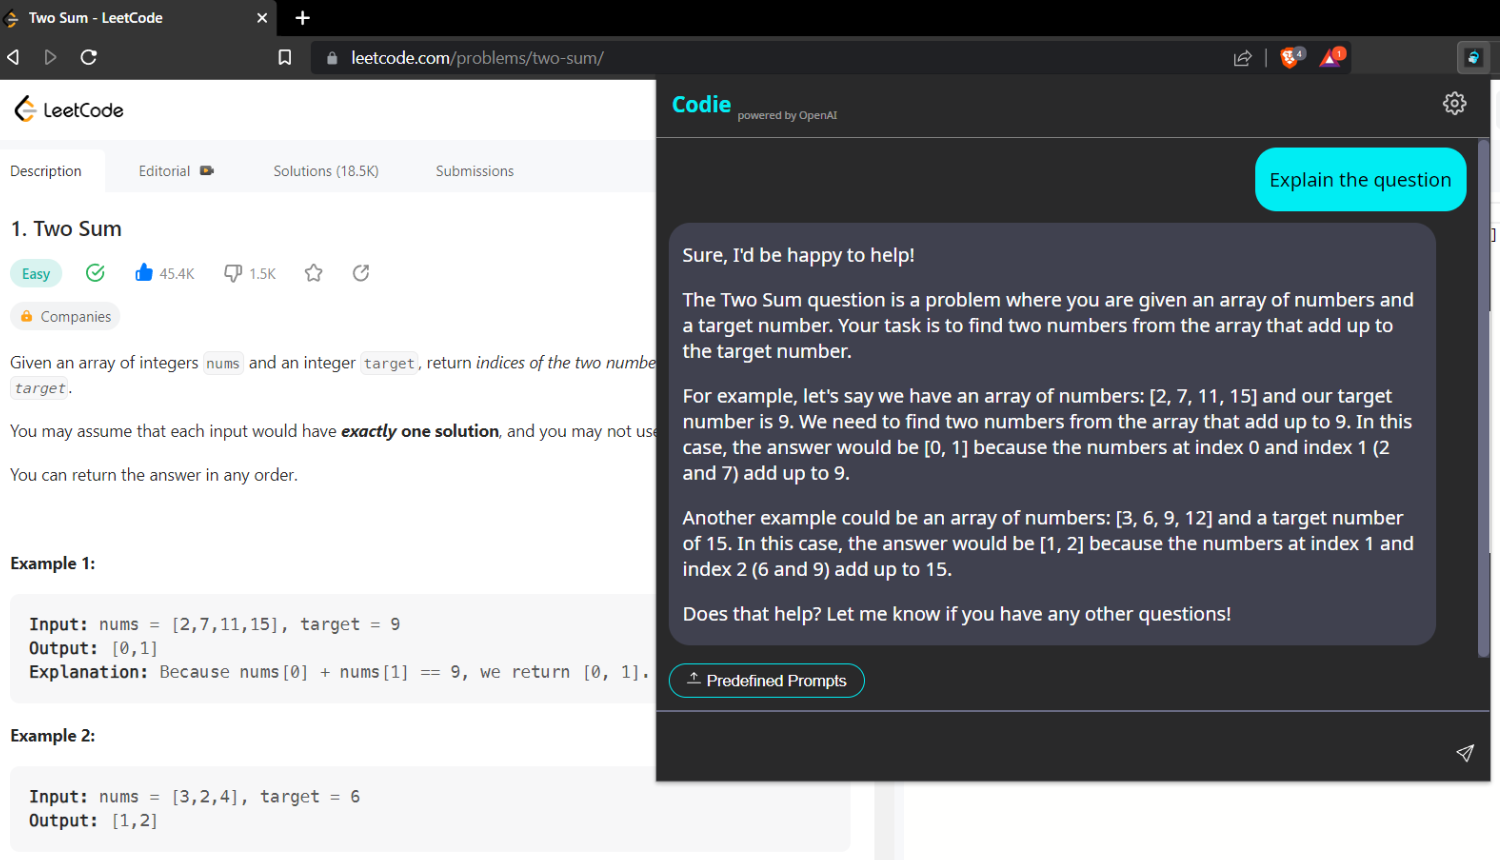This screenshot has width=1500, height=860.
Task: Click the solved checkmark icon
Action: point(95,273)
